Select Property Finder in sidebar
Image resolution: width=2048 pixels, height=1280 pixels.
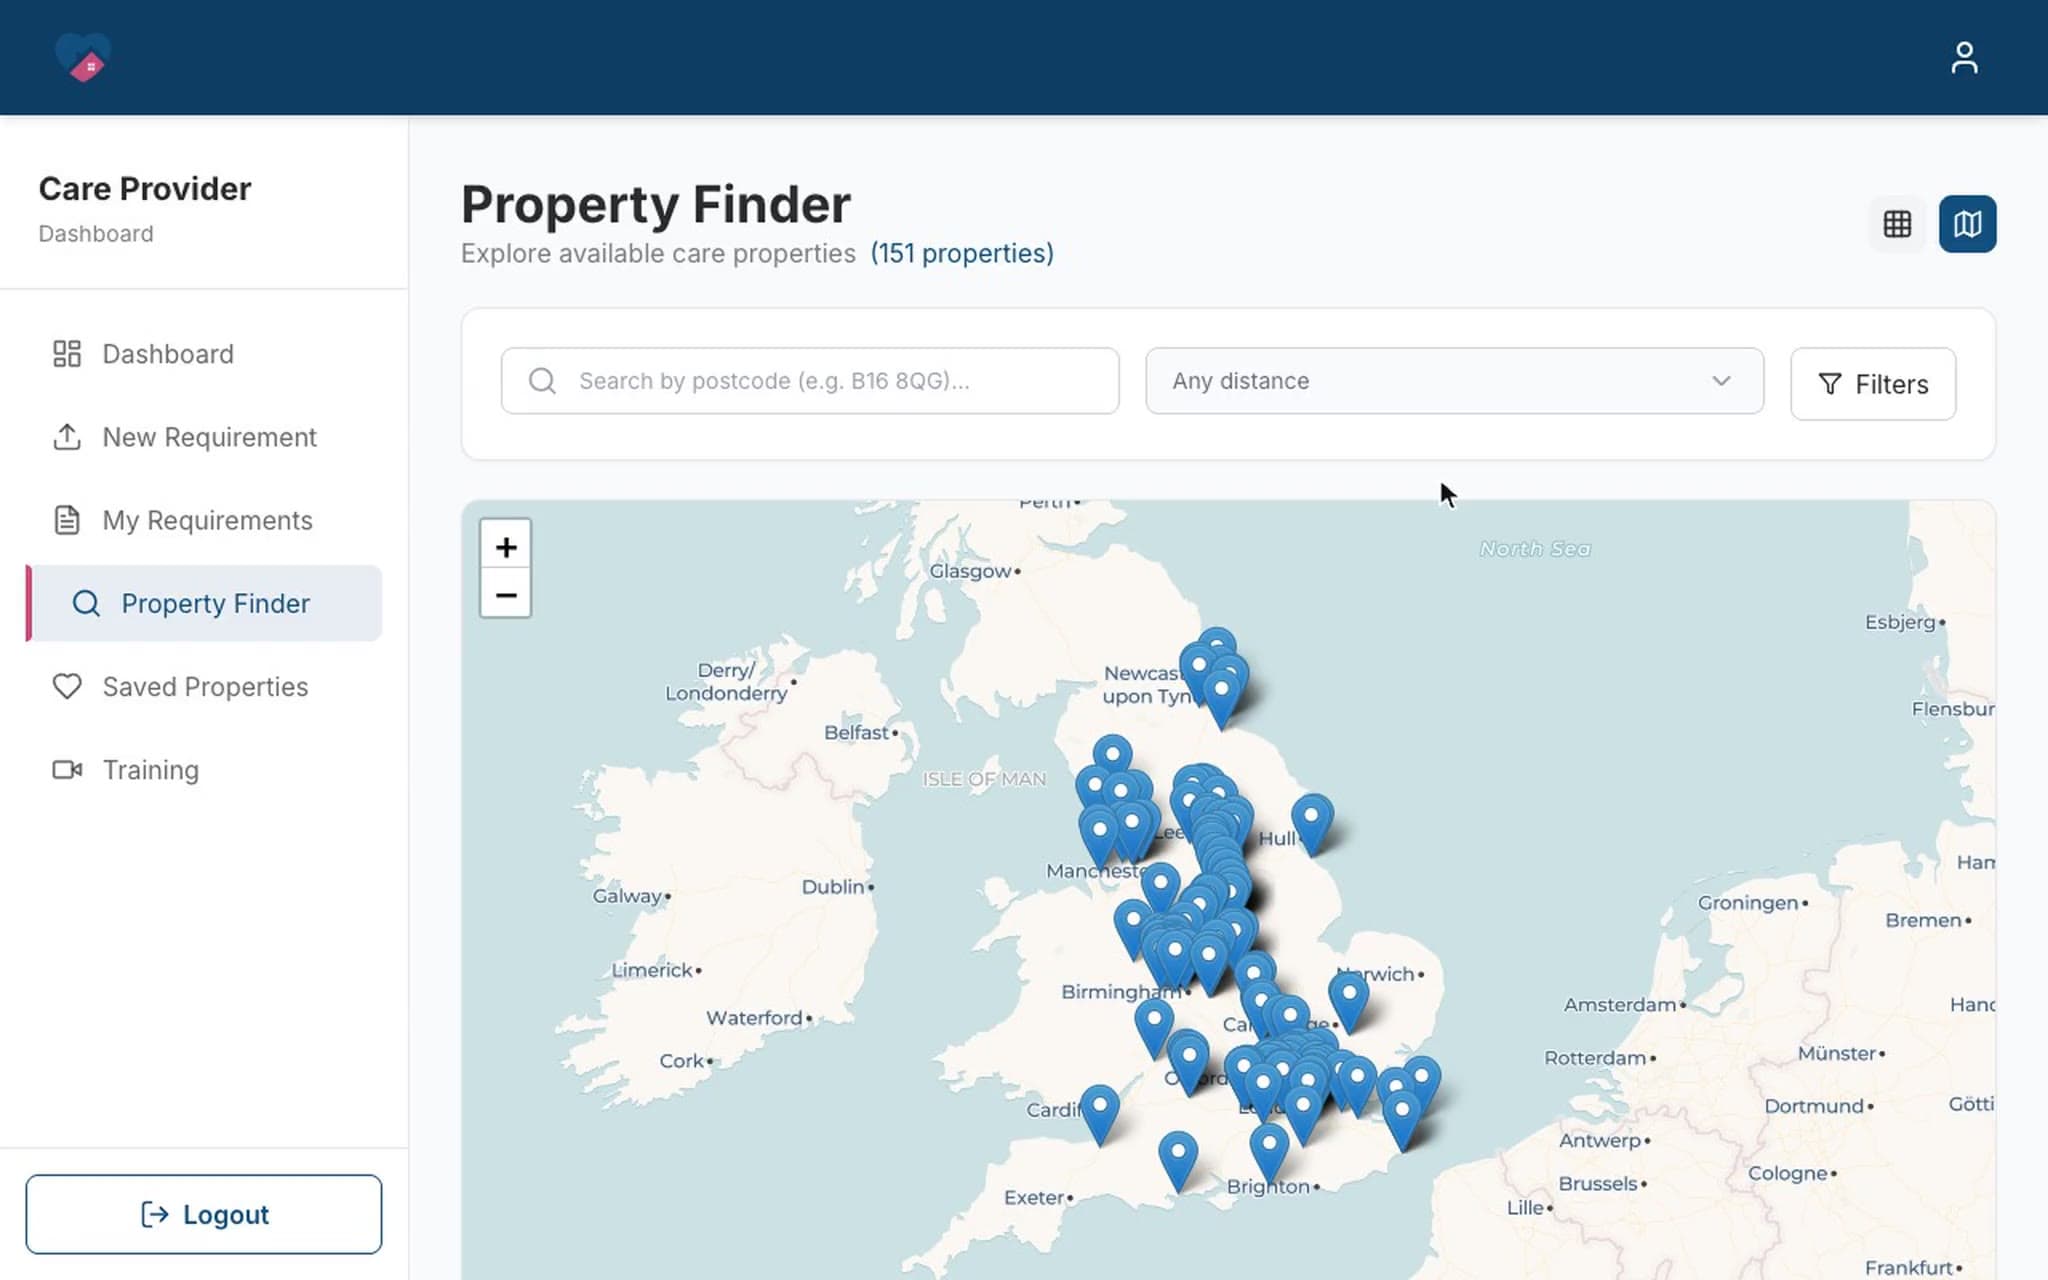click(204, 603)
